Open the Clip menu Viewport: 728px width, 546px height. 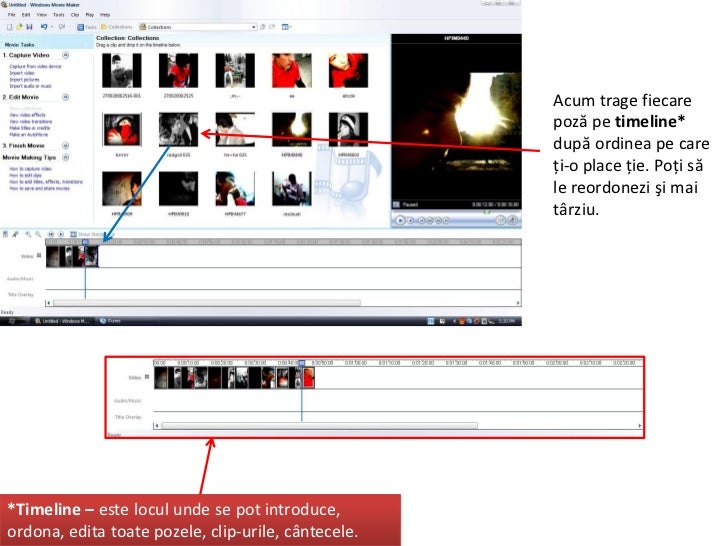[75, 15]
